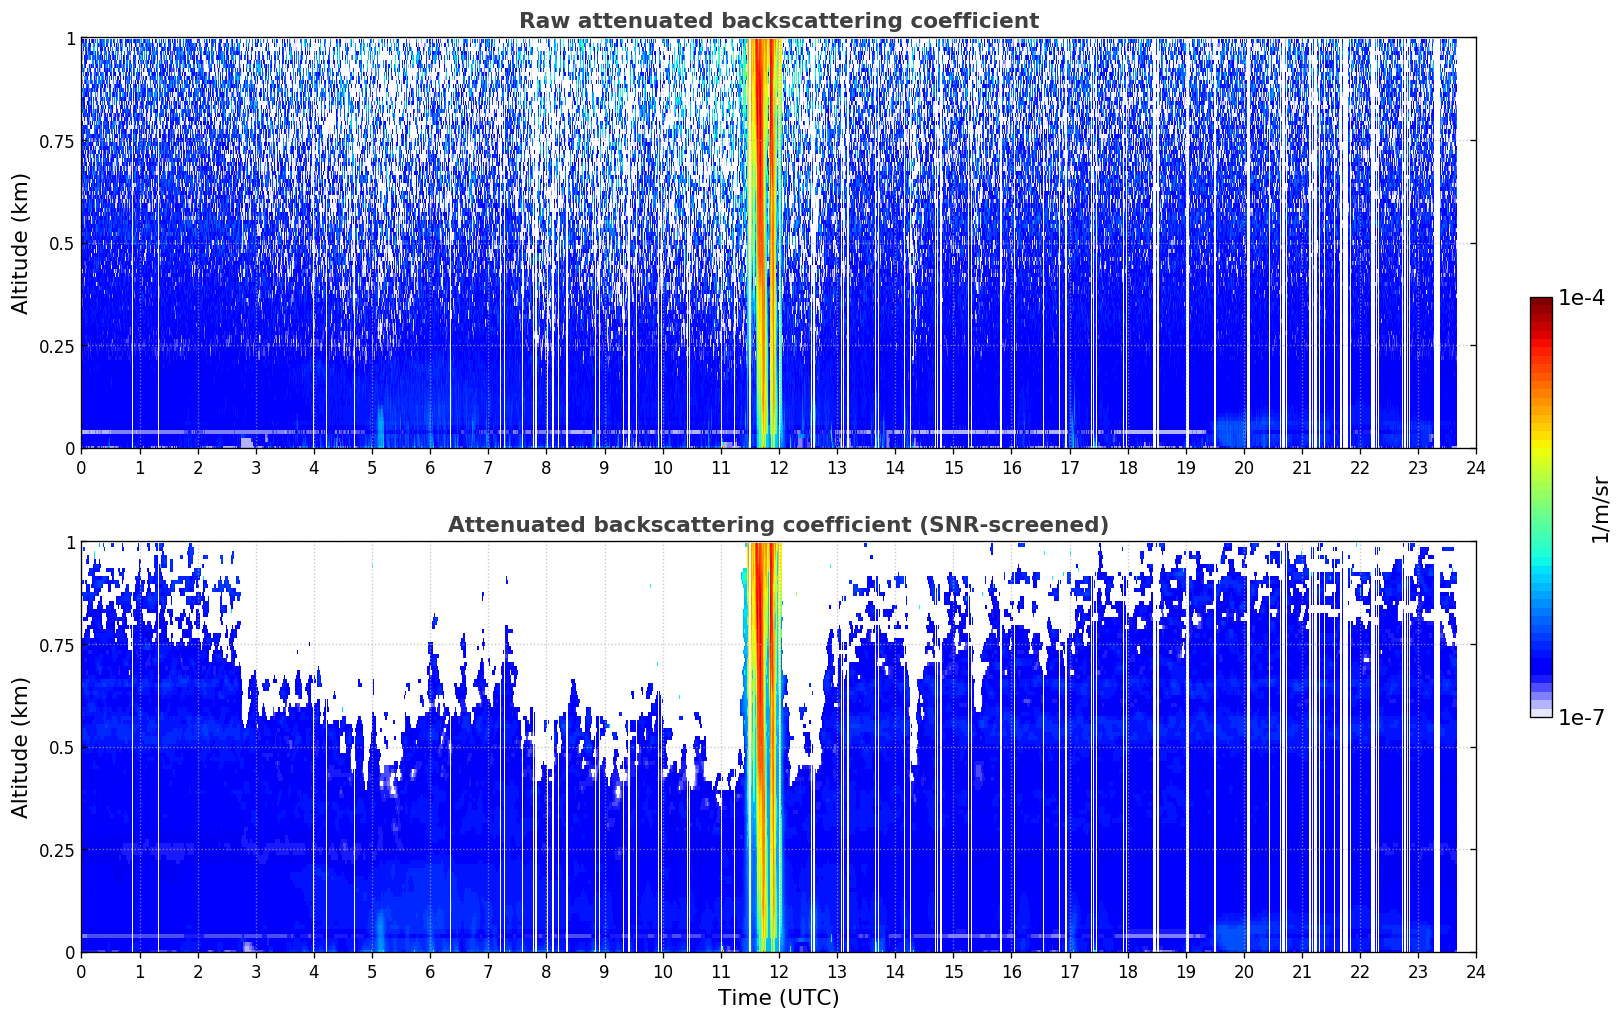Click the colorbar's 1e-7 minimum label
The image size is (1621, 1020).
(x=1581, y=718)
